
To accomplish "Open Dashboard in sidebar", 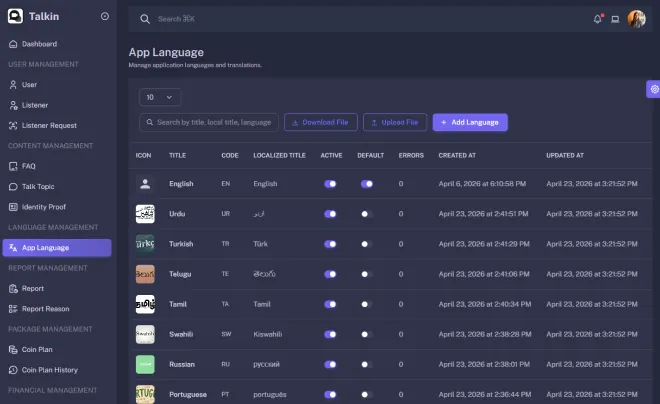I will pos(57,44).
